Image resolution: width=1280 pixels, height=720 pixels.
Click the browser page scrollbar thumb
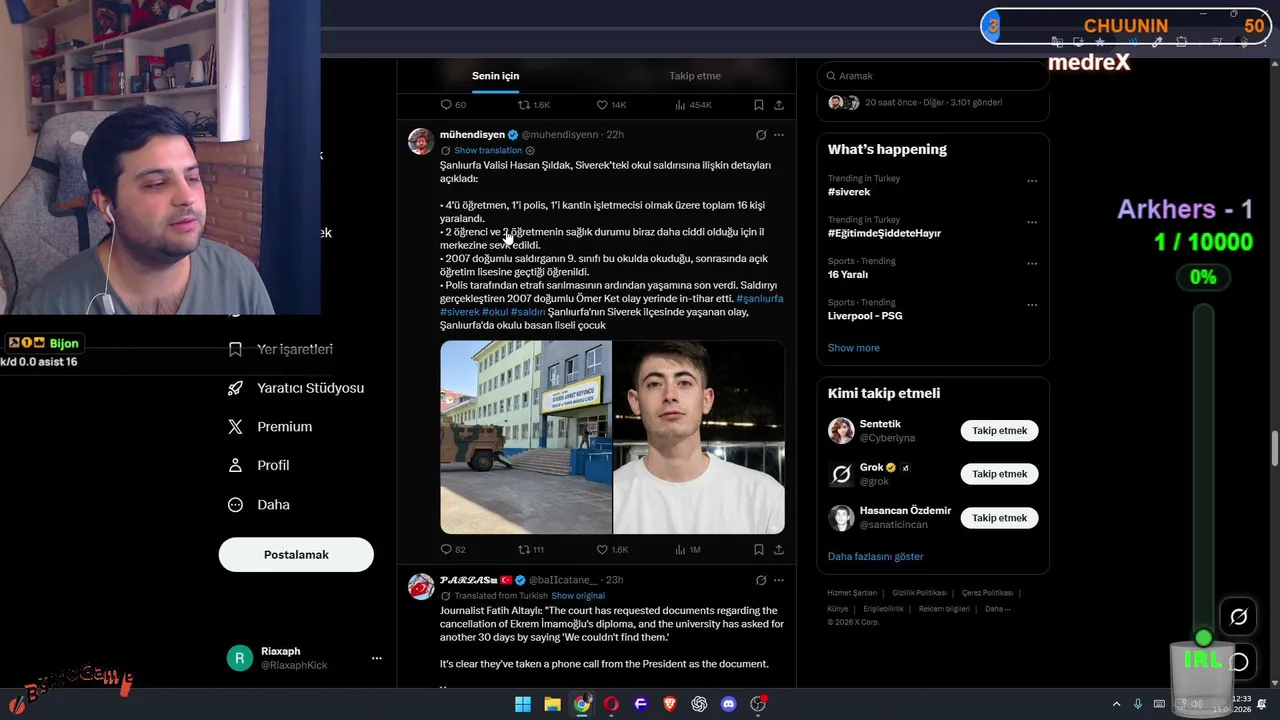coord(1274,448)
